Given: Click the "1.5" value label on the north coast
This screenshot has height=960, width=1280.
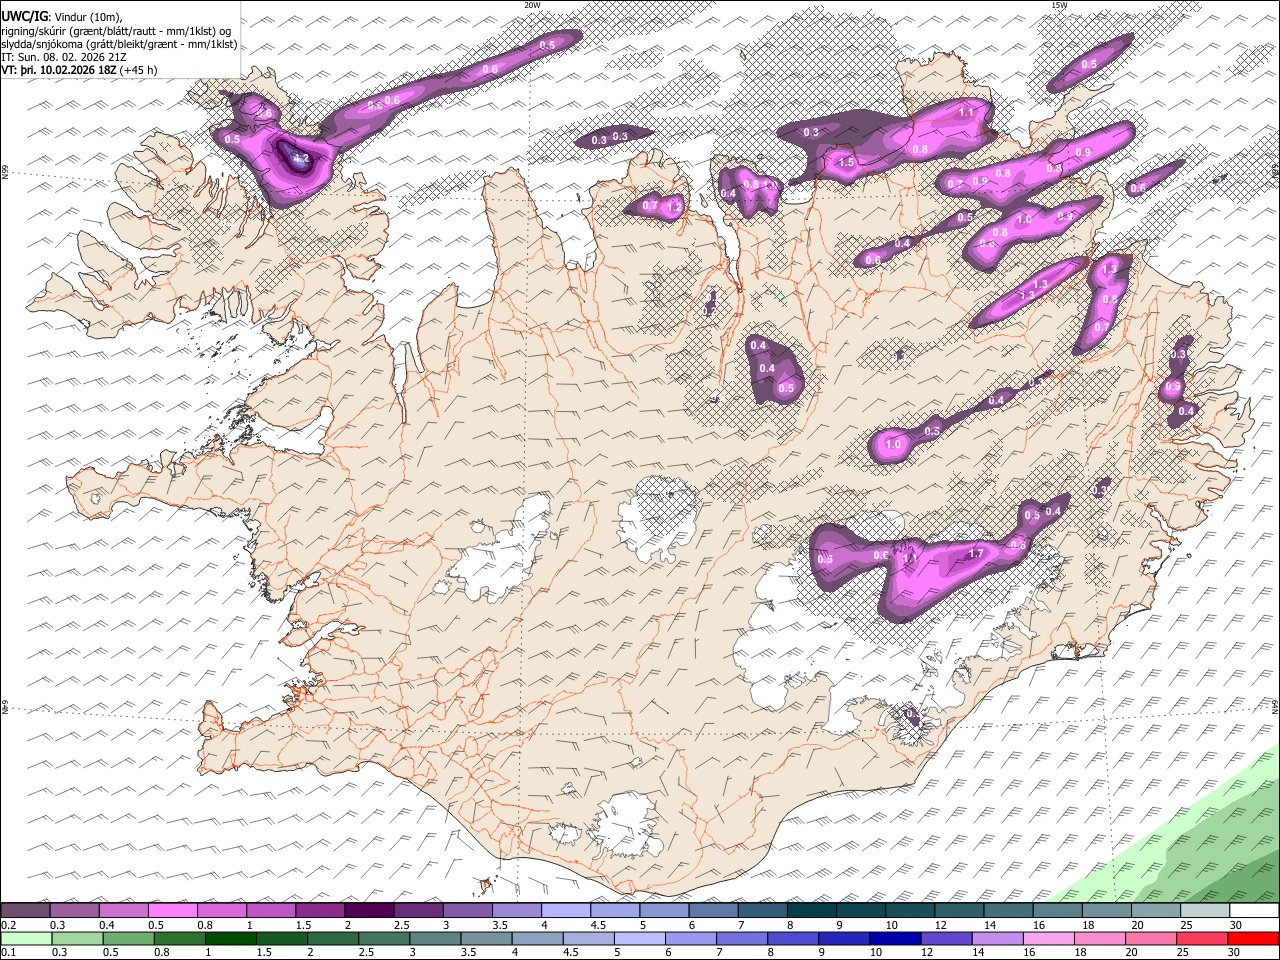Looking at the screenshot, I should pyautogui.click(x=846, y=162).
